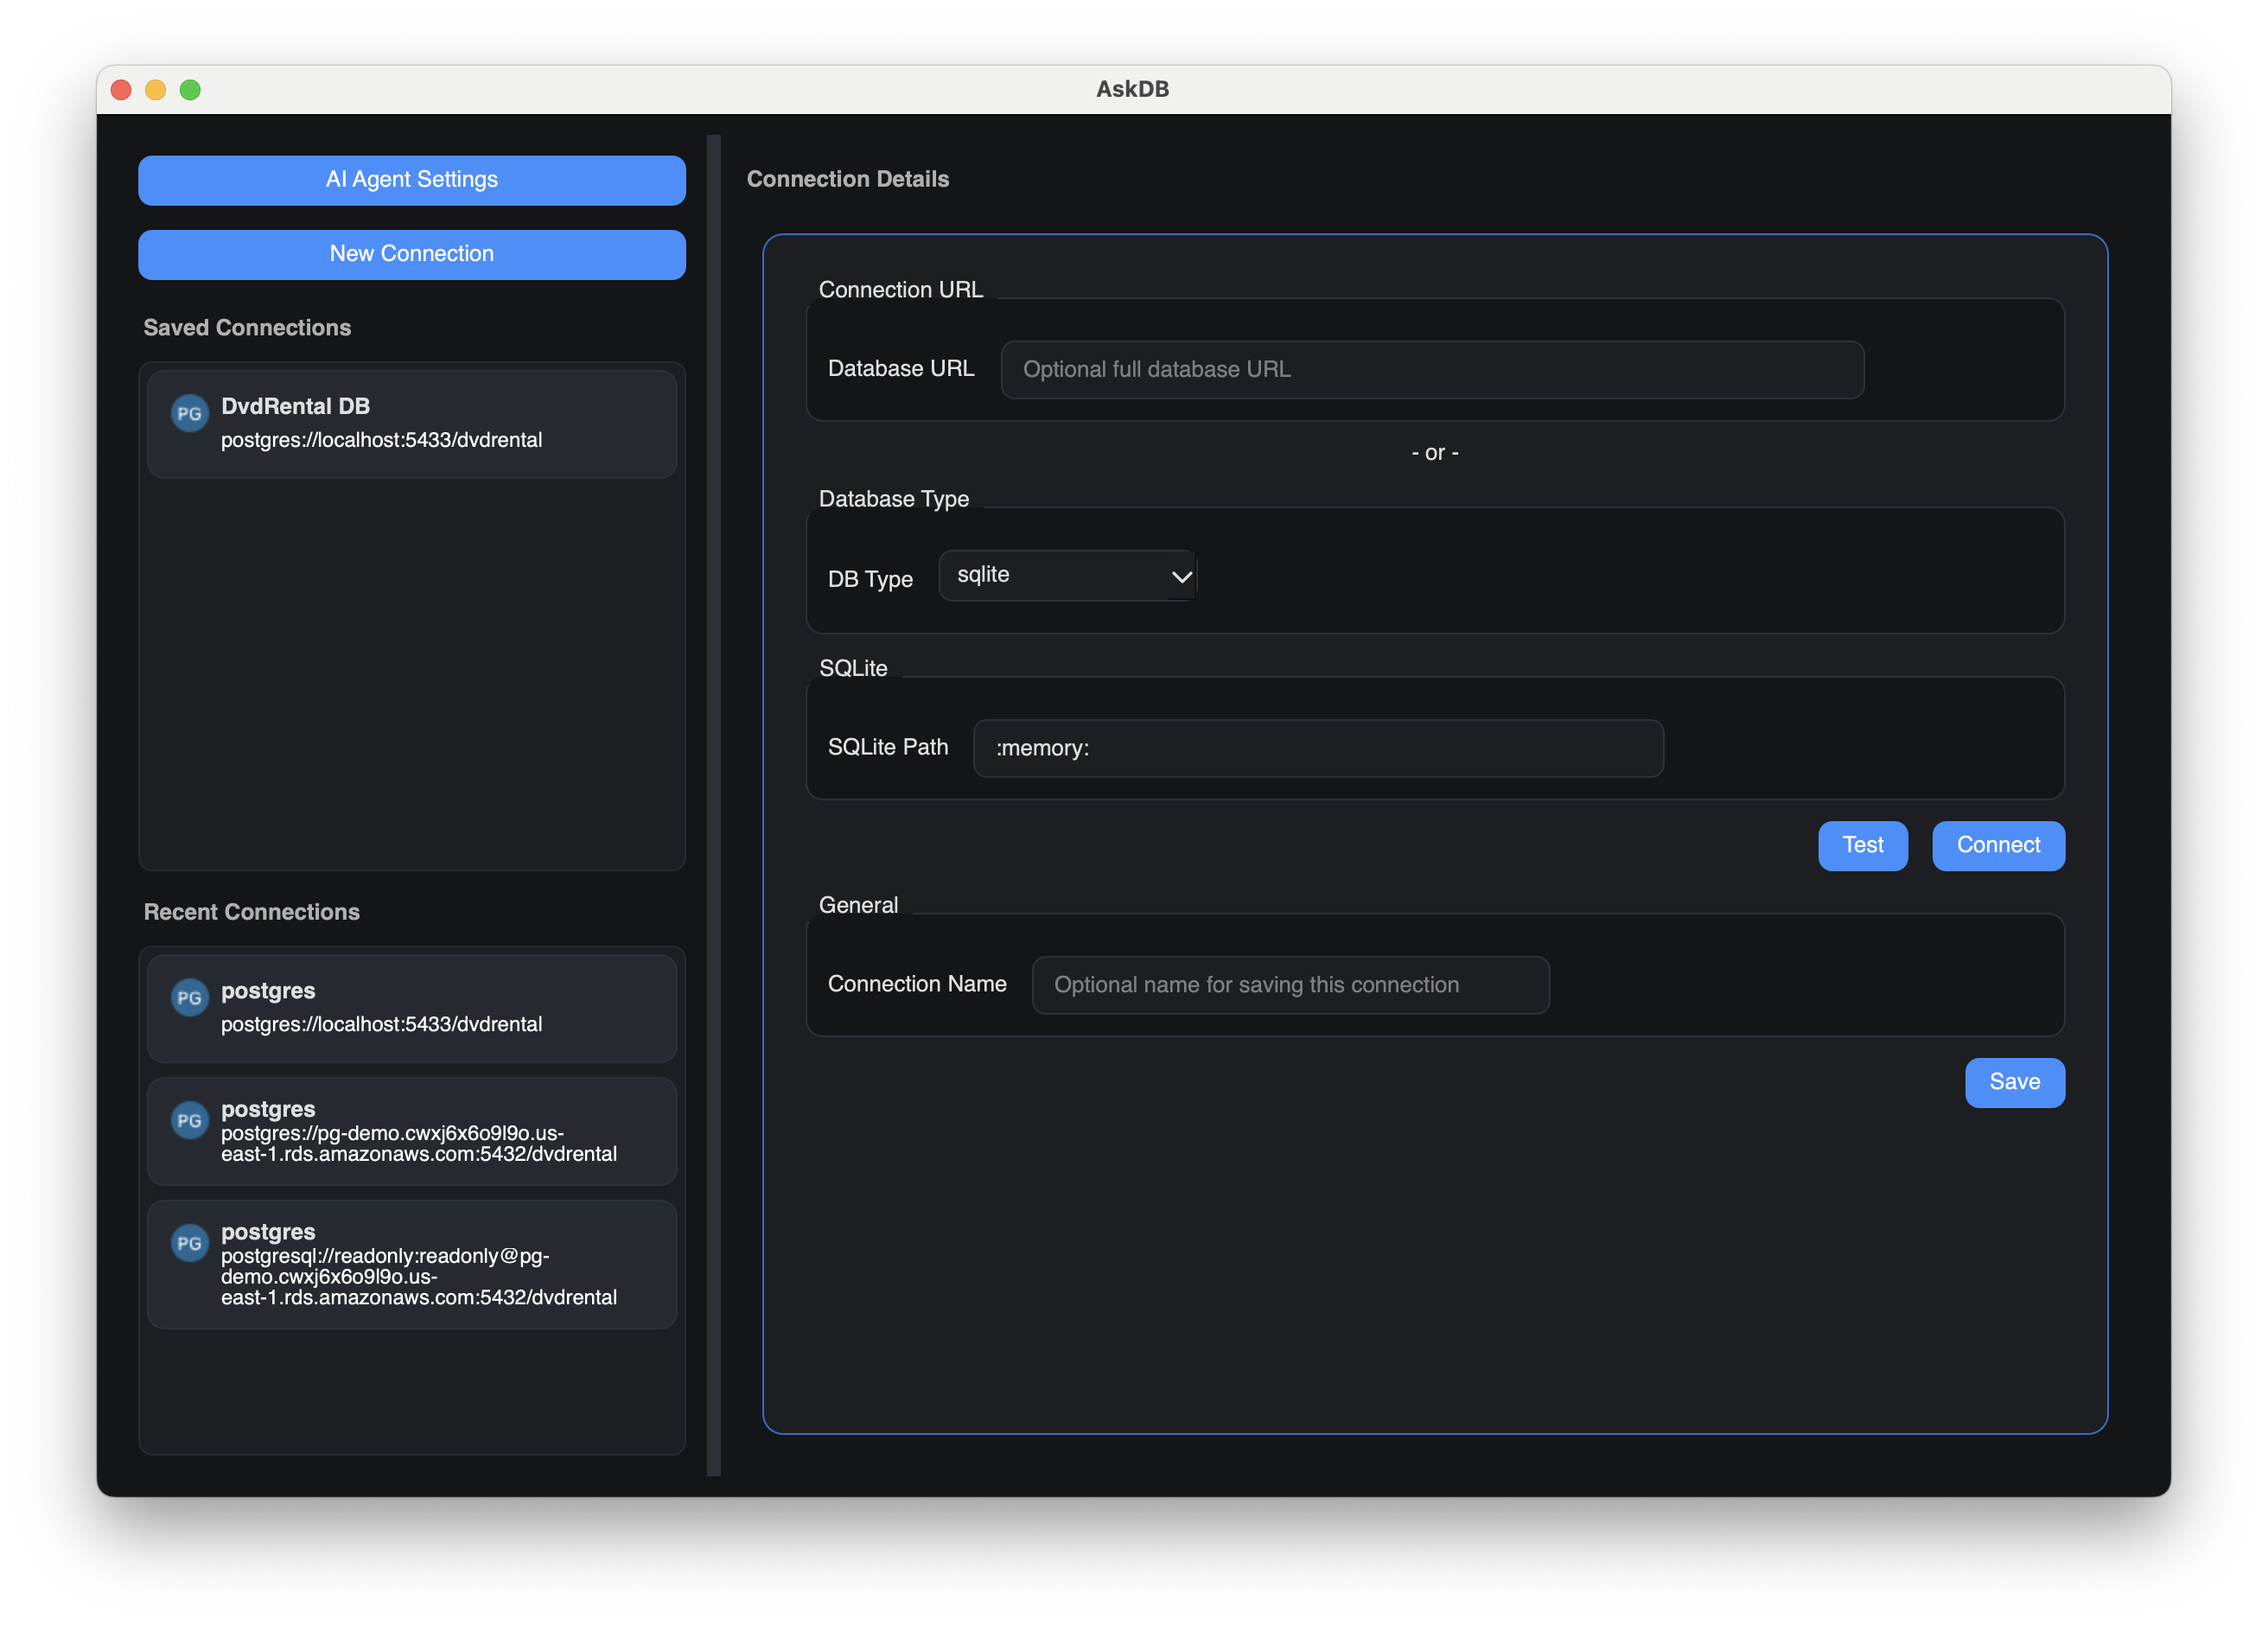Open AI Agent Settings
This screenshot has height=1625, width=2268.
[411, 180]
